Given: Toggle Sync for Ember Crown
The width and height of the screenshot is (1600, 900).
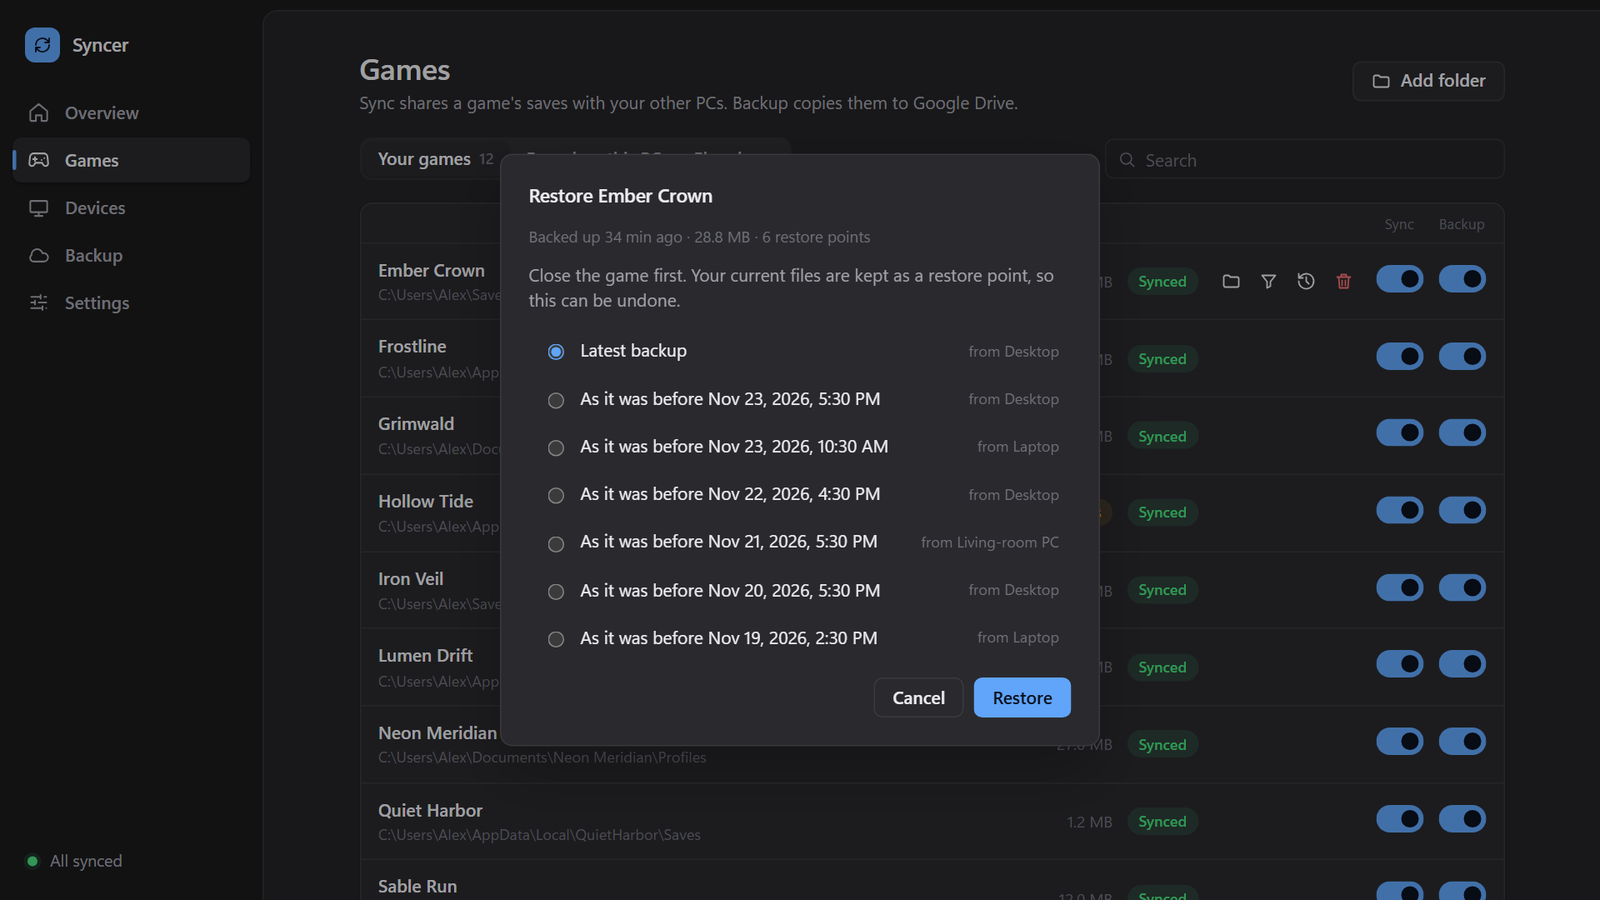Looking at the screenshot, I should (x=1400, y=279).
